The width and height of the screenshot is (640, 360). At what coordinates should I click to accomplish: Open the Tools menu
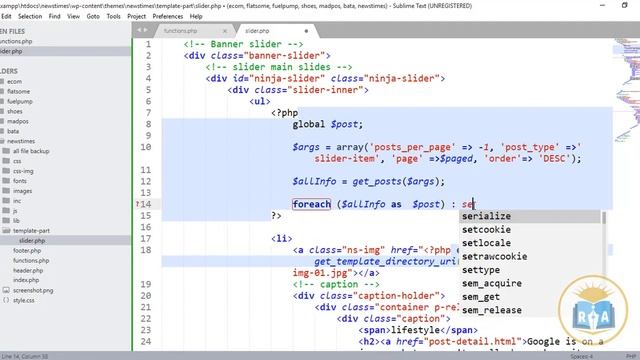(x=113, y=16)
